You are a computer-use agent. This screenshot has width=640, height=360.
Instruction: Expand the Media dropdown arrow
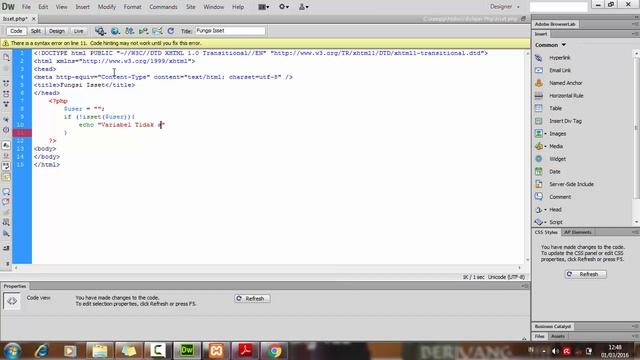(x=545, y=147)
